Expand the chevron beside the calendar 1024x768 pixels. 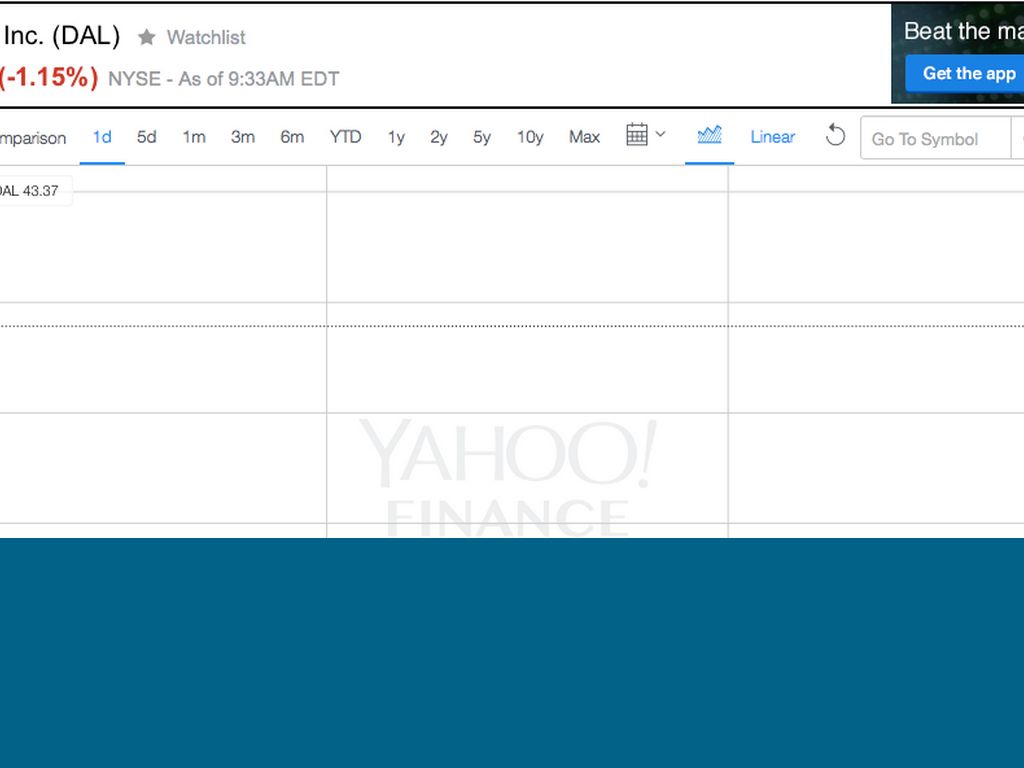[660, 135]
